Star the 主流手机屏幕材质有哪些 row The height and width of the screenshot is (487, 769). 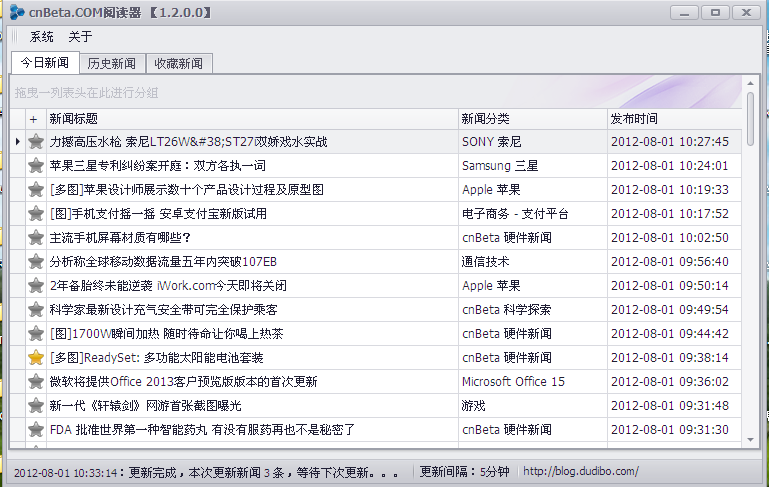click(x=36, y=238)
